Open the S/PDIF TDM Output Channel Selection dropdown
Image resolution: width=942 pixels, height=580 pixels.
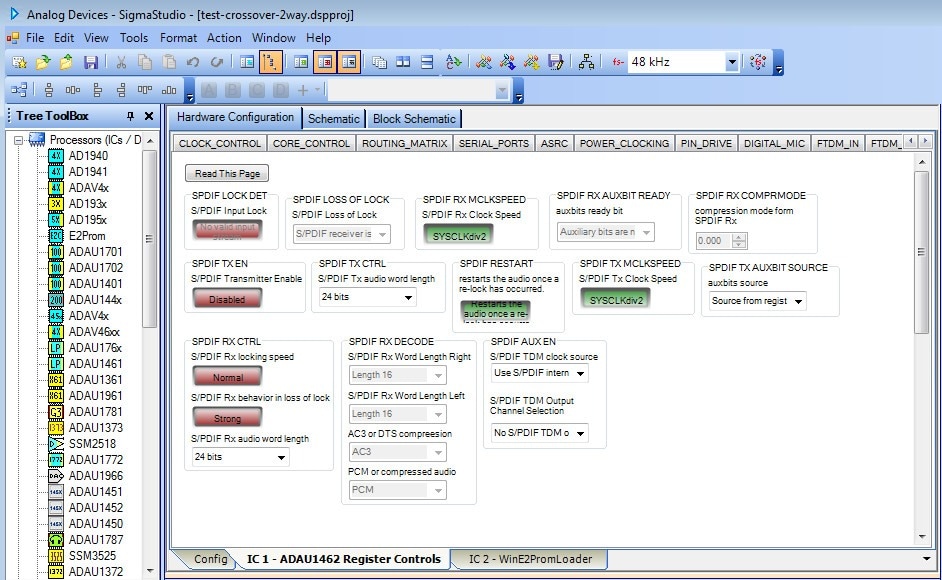click(539, 433)
